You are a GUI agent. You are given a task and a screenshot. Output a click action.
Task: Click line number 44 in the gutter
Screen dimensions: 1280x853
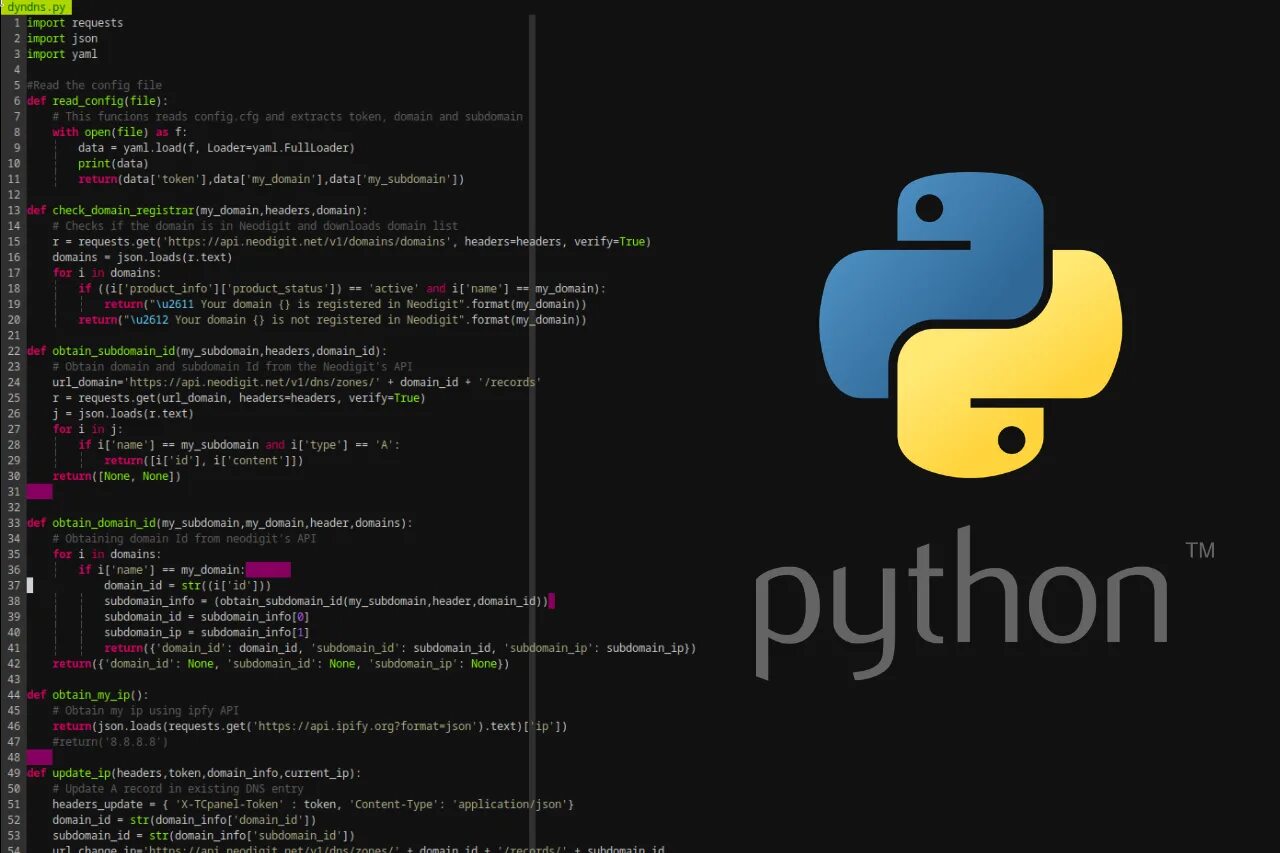(13, 695)
